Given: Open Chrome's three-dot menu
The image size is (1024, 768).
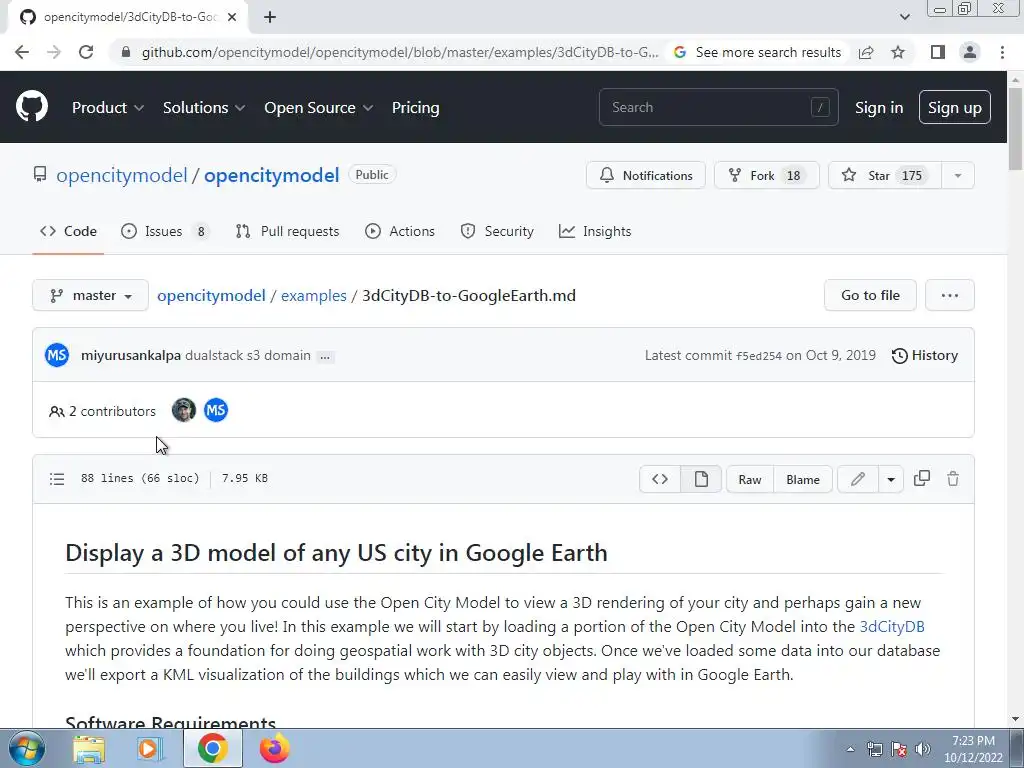Looking at the screenshot, I should [1002, 52].
